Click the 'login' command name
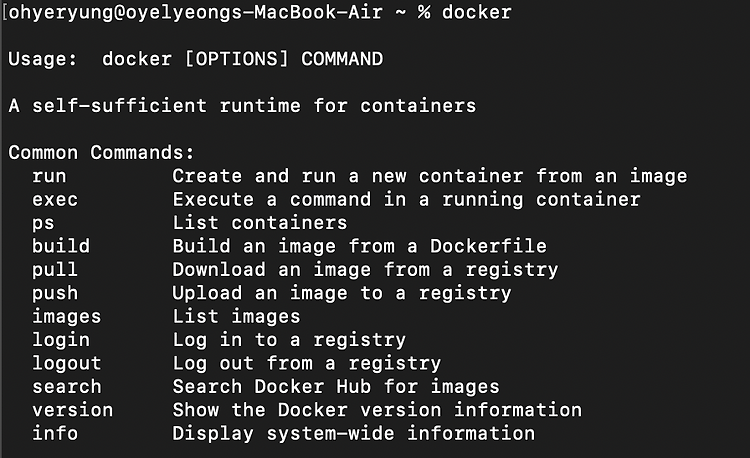The width and height of the screenshot is (750, 458). [x=61, y=340]
